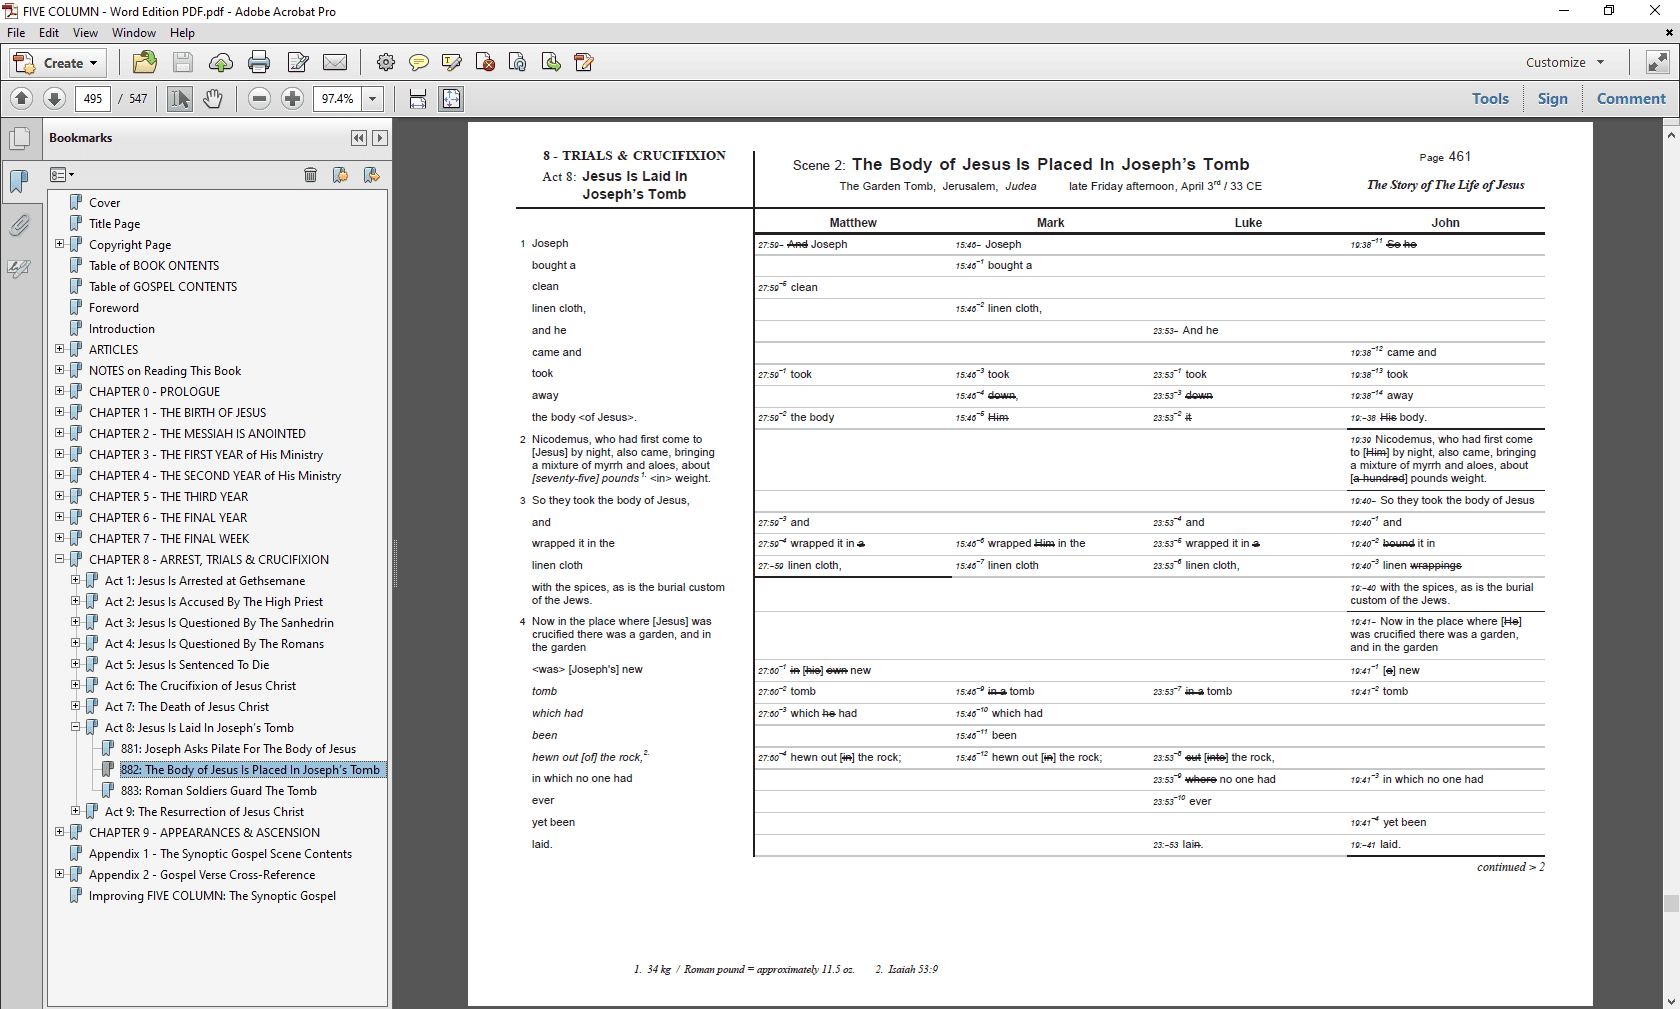
Task: Open the edit/sign document pencil icon
Action: 298,62
